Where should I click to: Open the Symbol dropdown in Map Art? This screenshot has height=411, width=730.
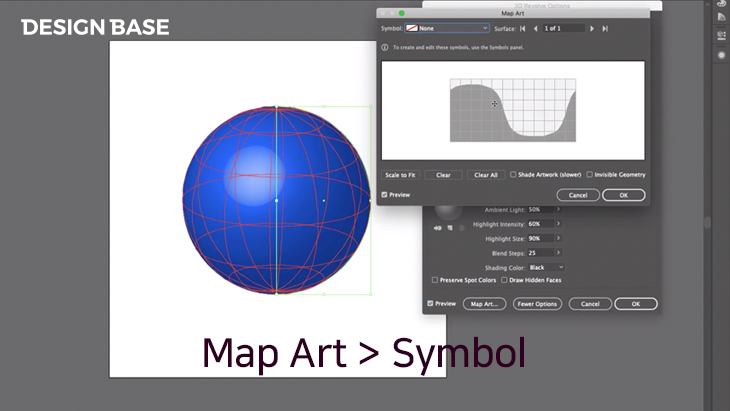point(447,29)
